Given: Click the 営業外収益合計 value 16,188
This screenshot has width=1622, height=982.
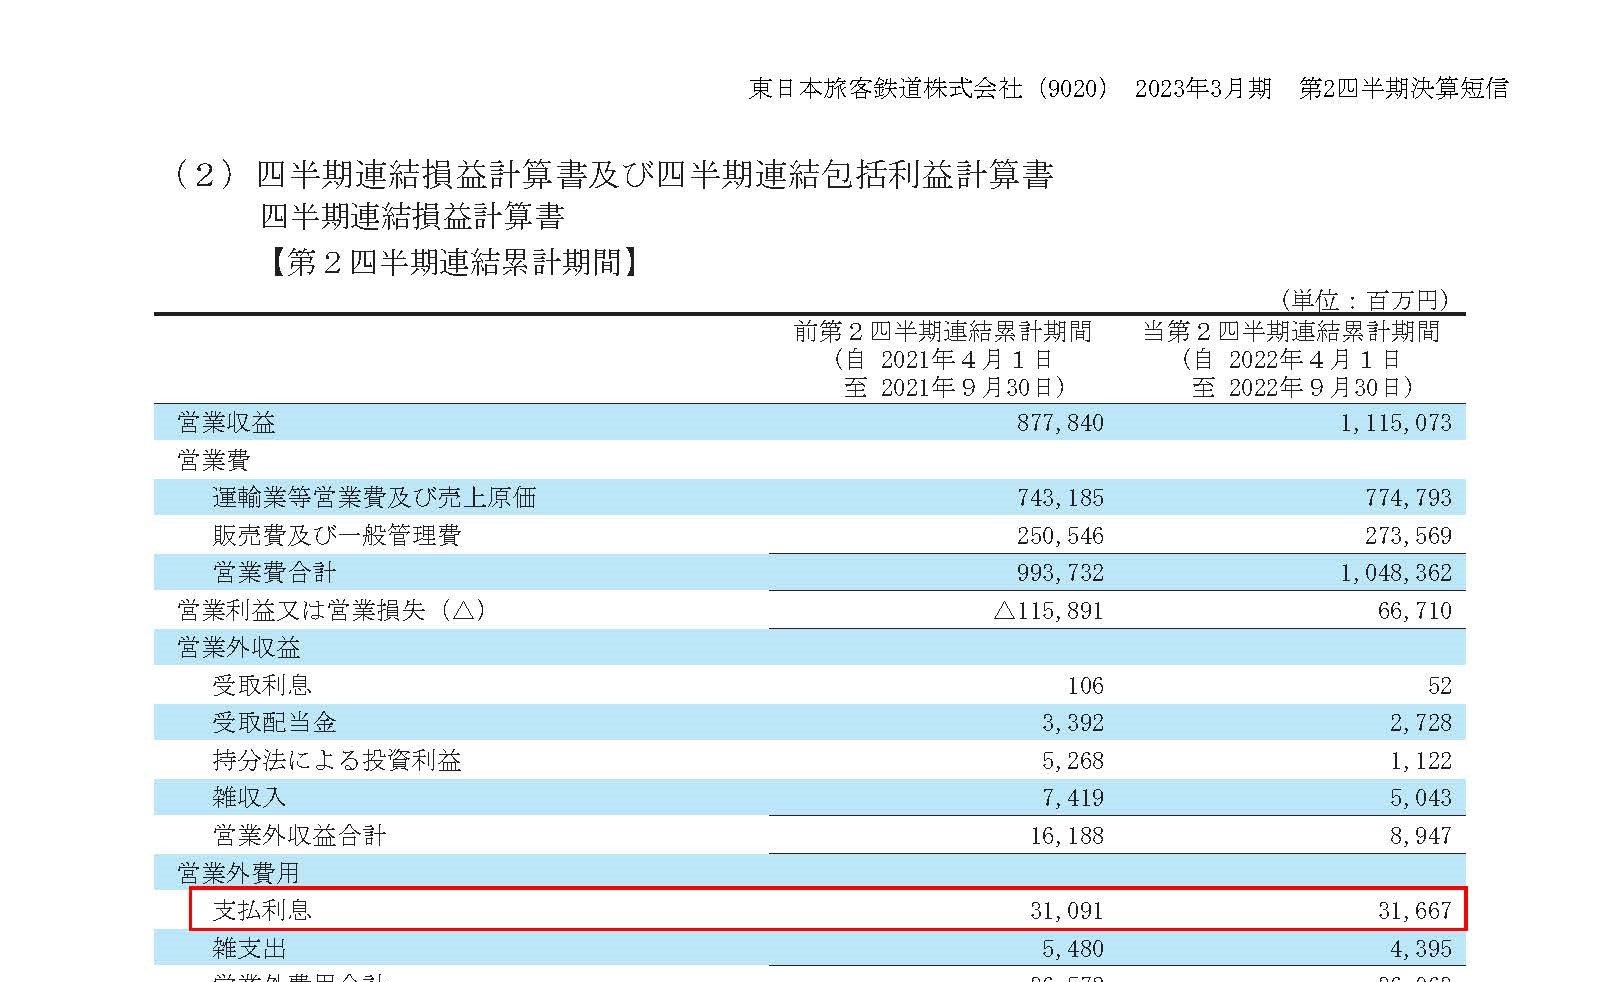Looking at the screenshot, I should 1066,836.
